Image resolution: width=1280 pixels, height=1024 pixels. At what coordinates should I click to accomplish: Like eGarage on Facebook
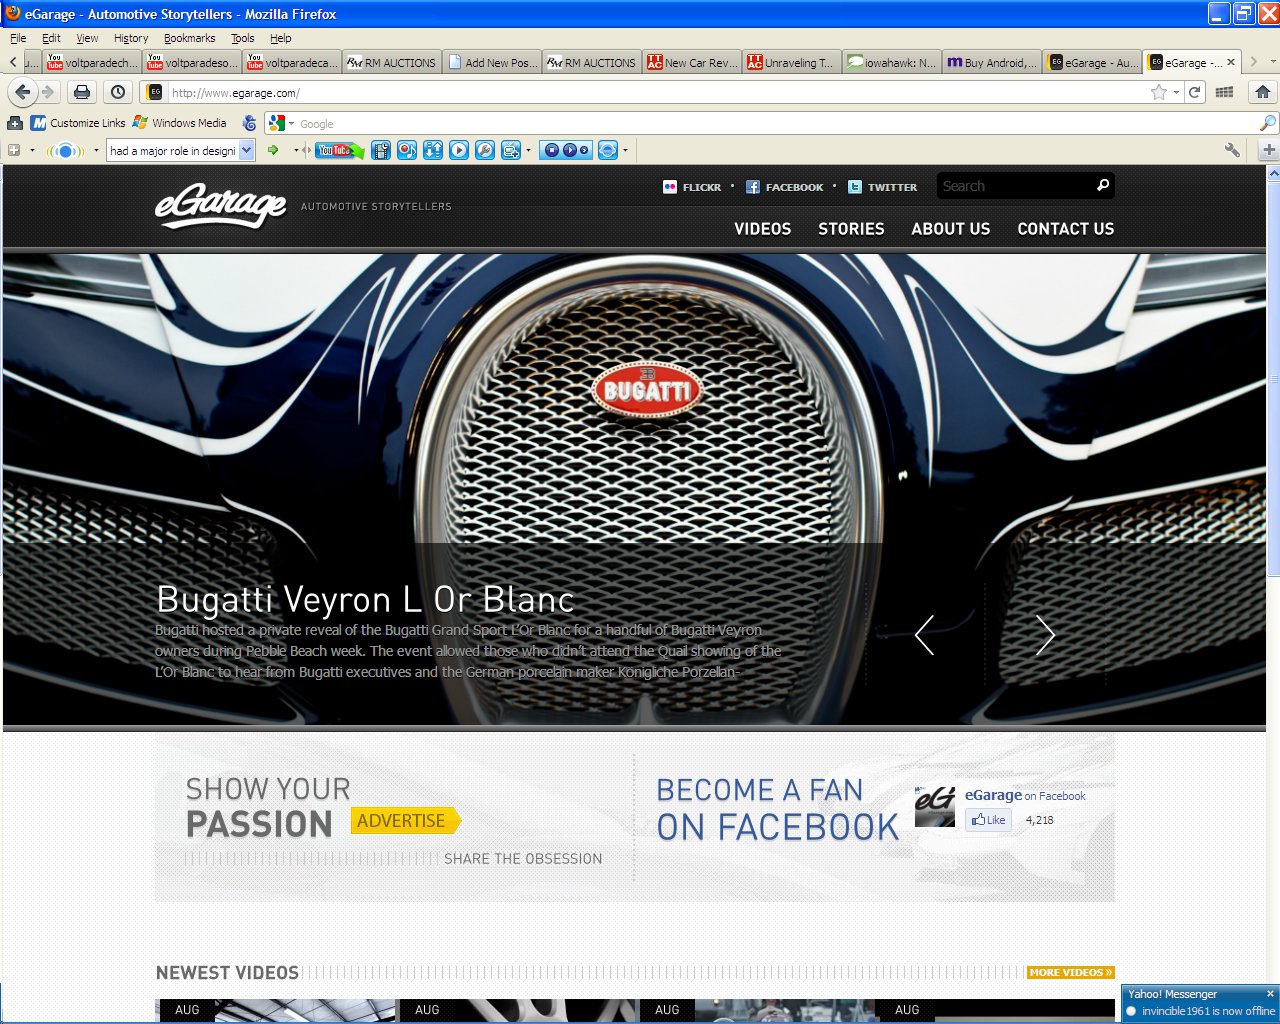989,820
